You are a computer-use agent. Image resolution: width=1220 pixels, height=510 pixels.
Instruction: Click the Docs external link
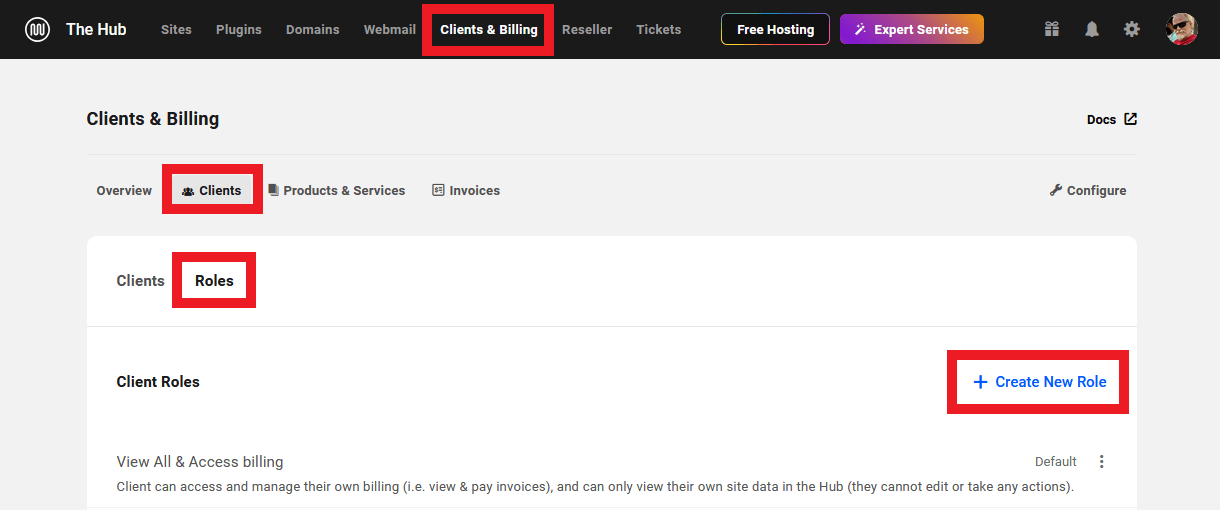[1112, 119]
